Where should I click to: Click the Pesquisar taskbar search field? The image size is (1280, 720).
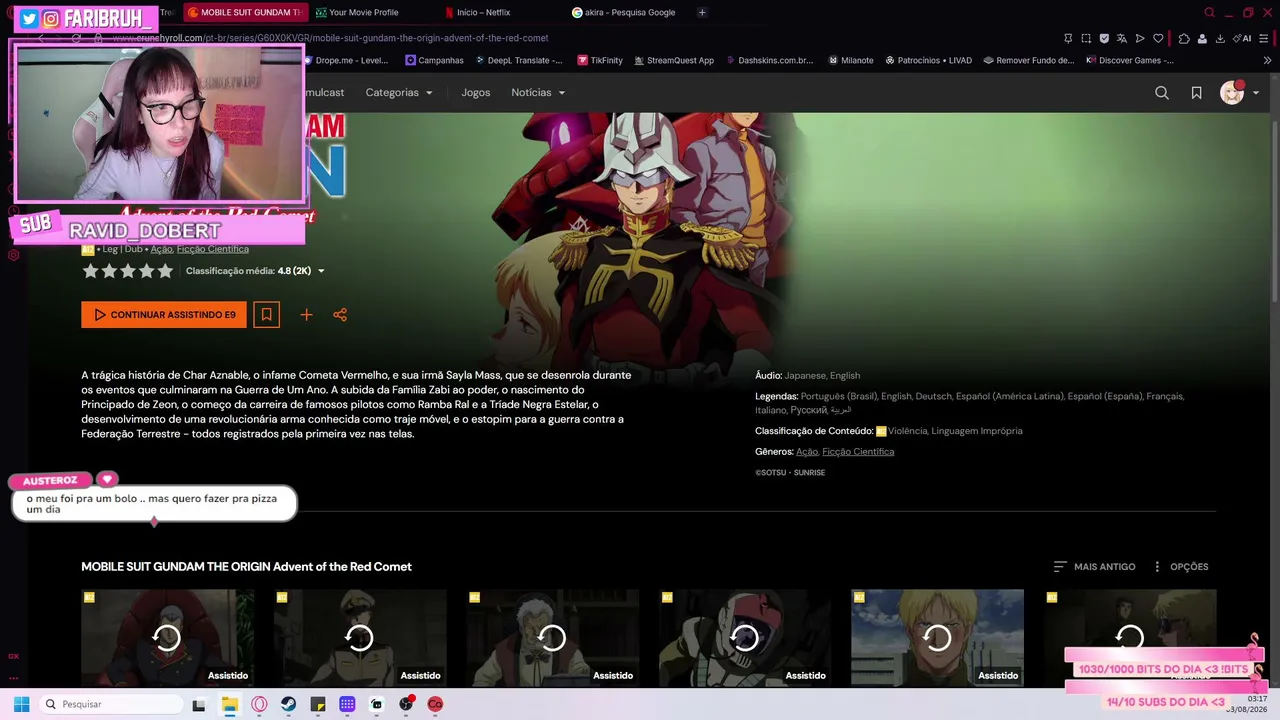click(x=113, y=704)
